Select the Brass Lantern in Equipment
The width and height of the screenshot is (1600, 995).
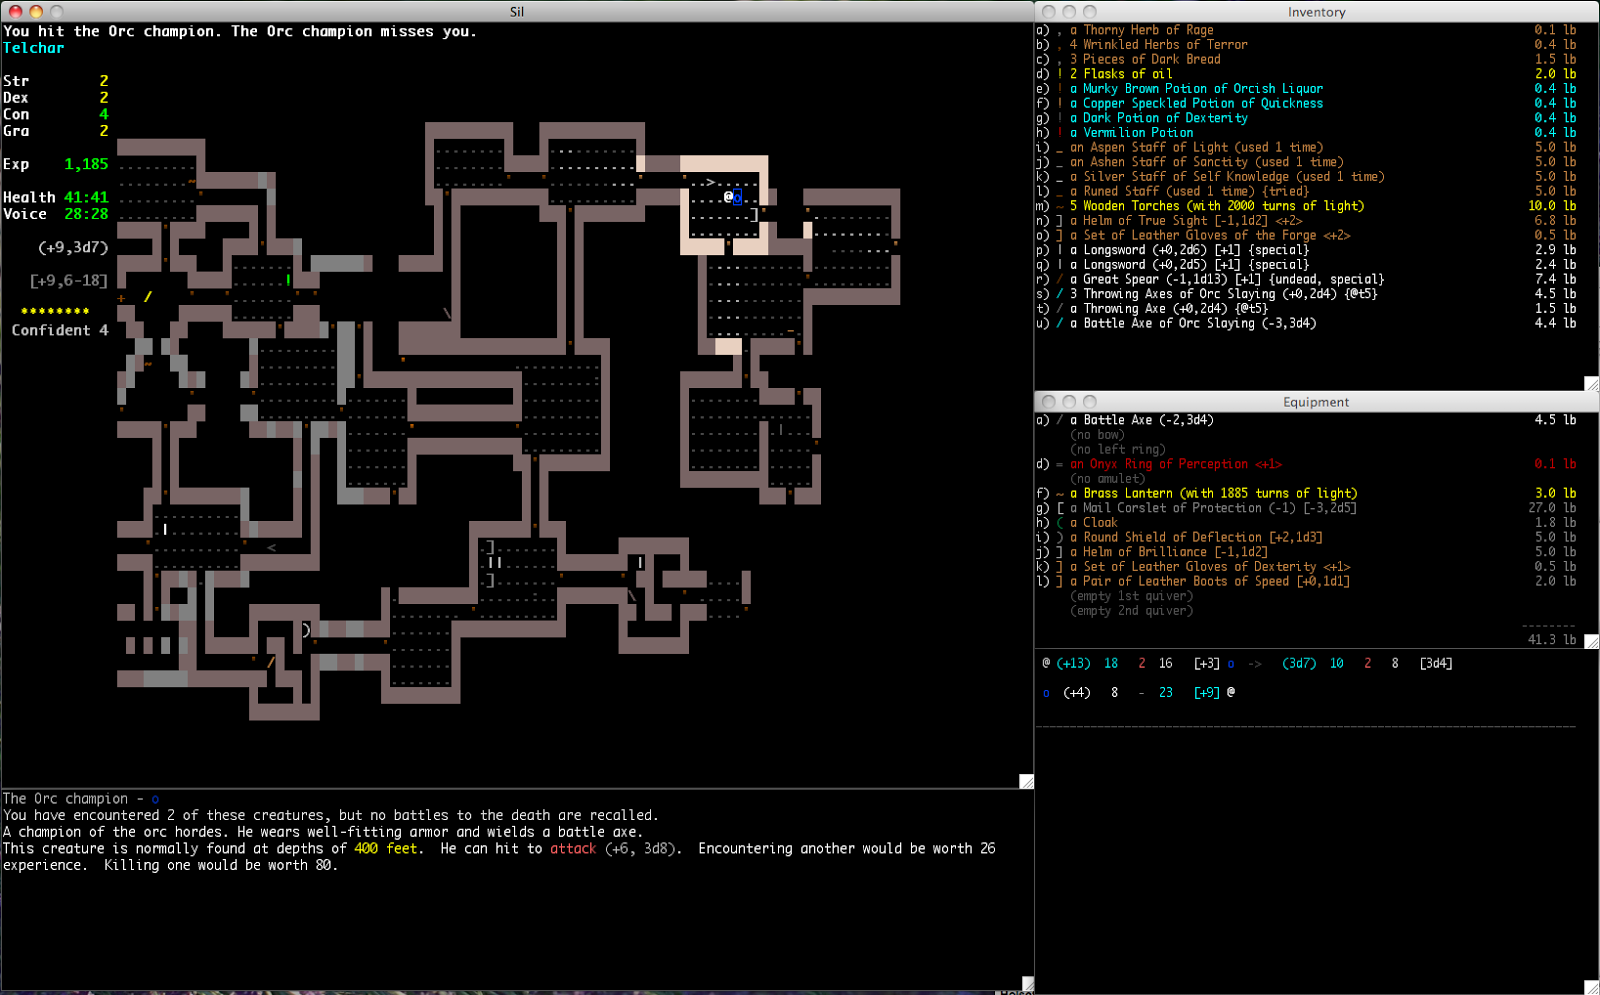click(x=1306, y=493)
